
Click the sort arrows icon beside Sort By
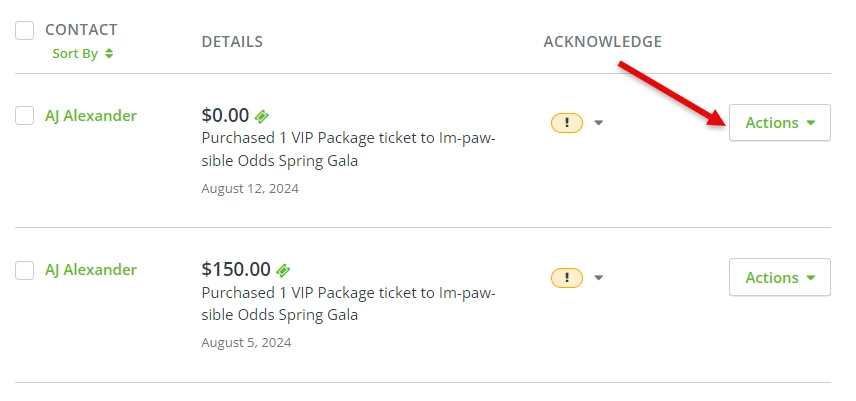[109, 54]
